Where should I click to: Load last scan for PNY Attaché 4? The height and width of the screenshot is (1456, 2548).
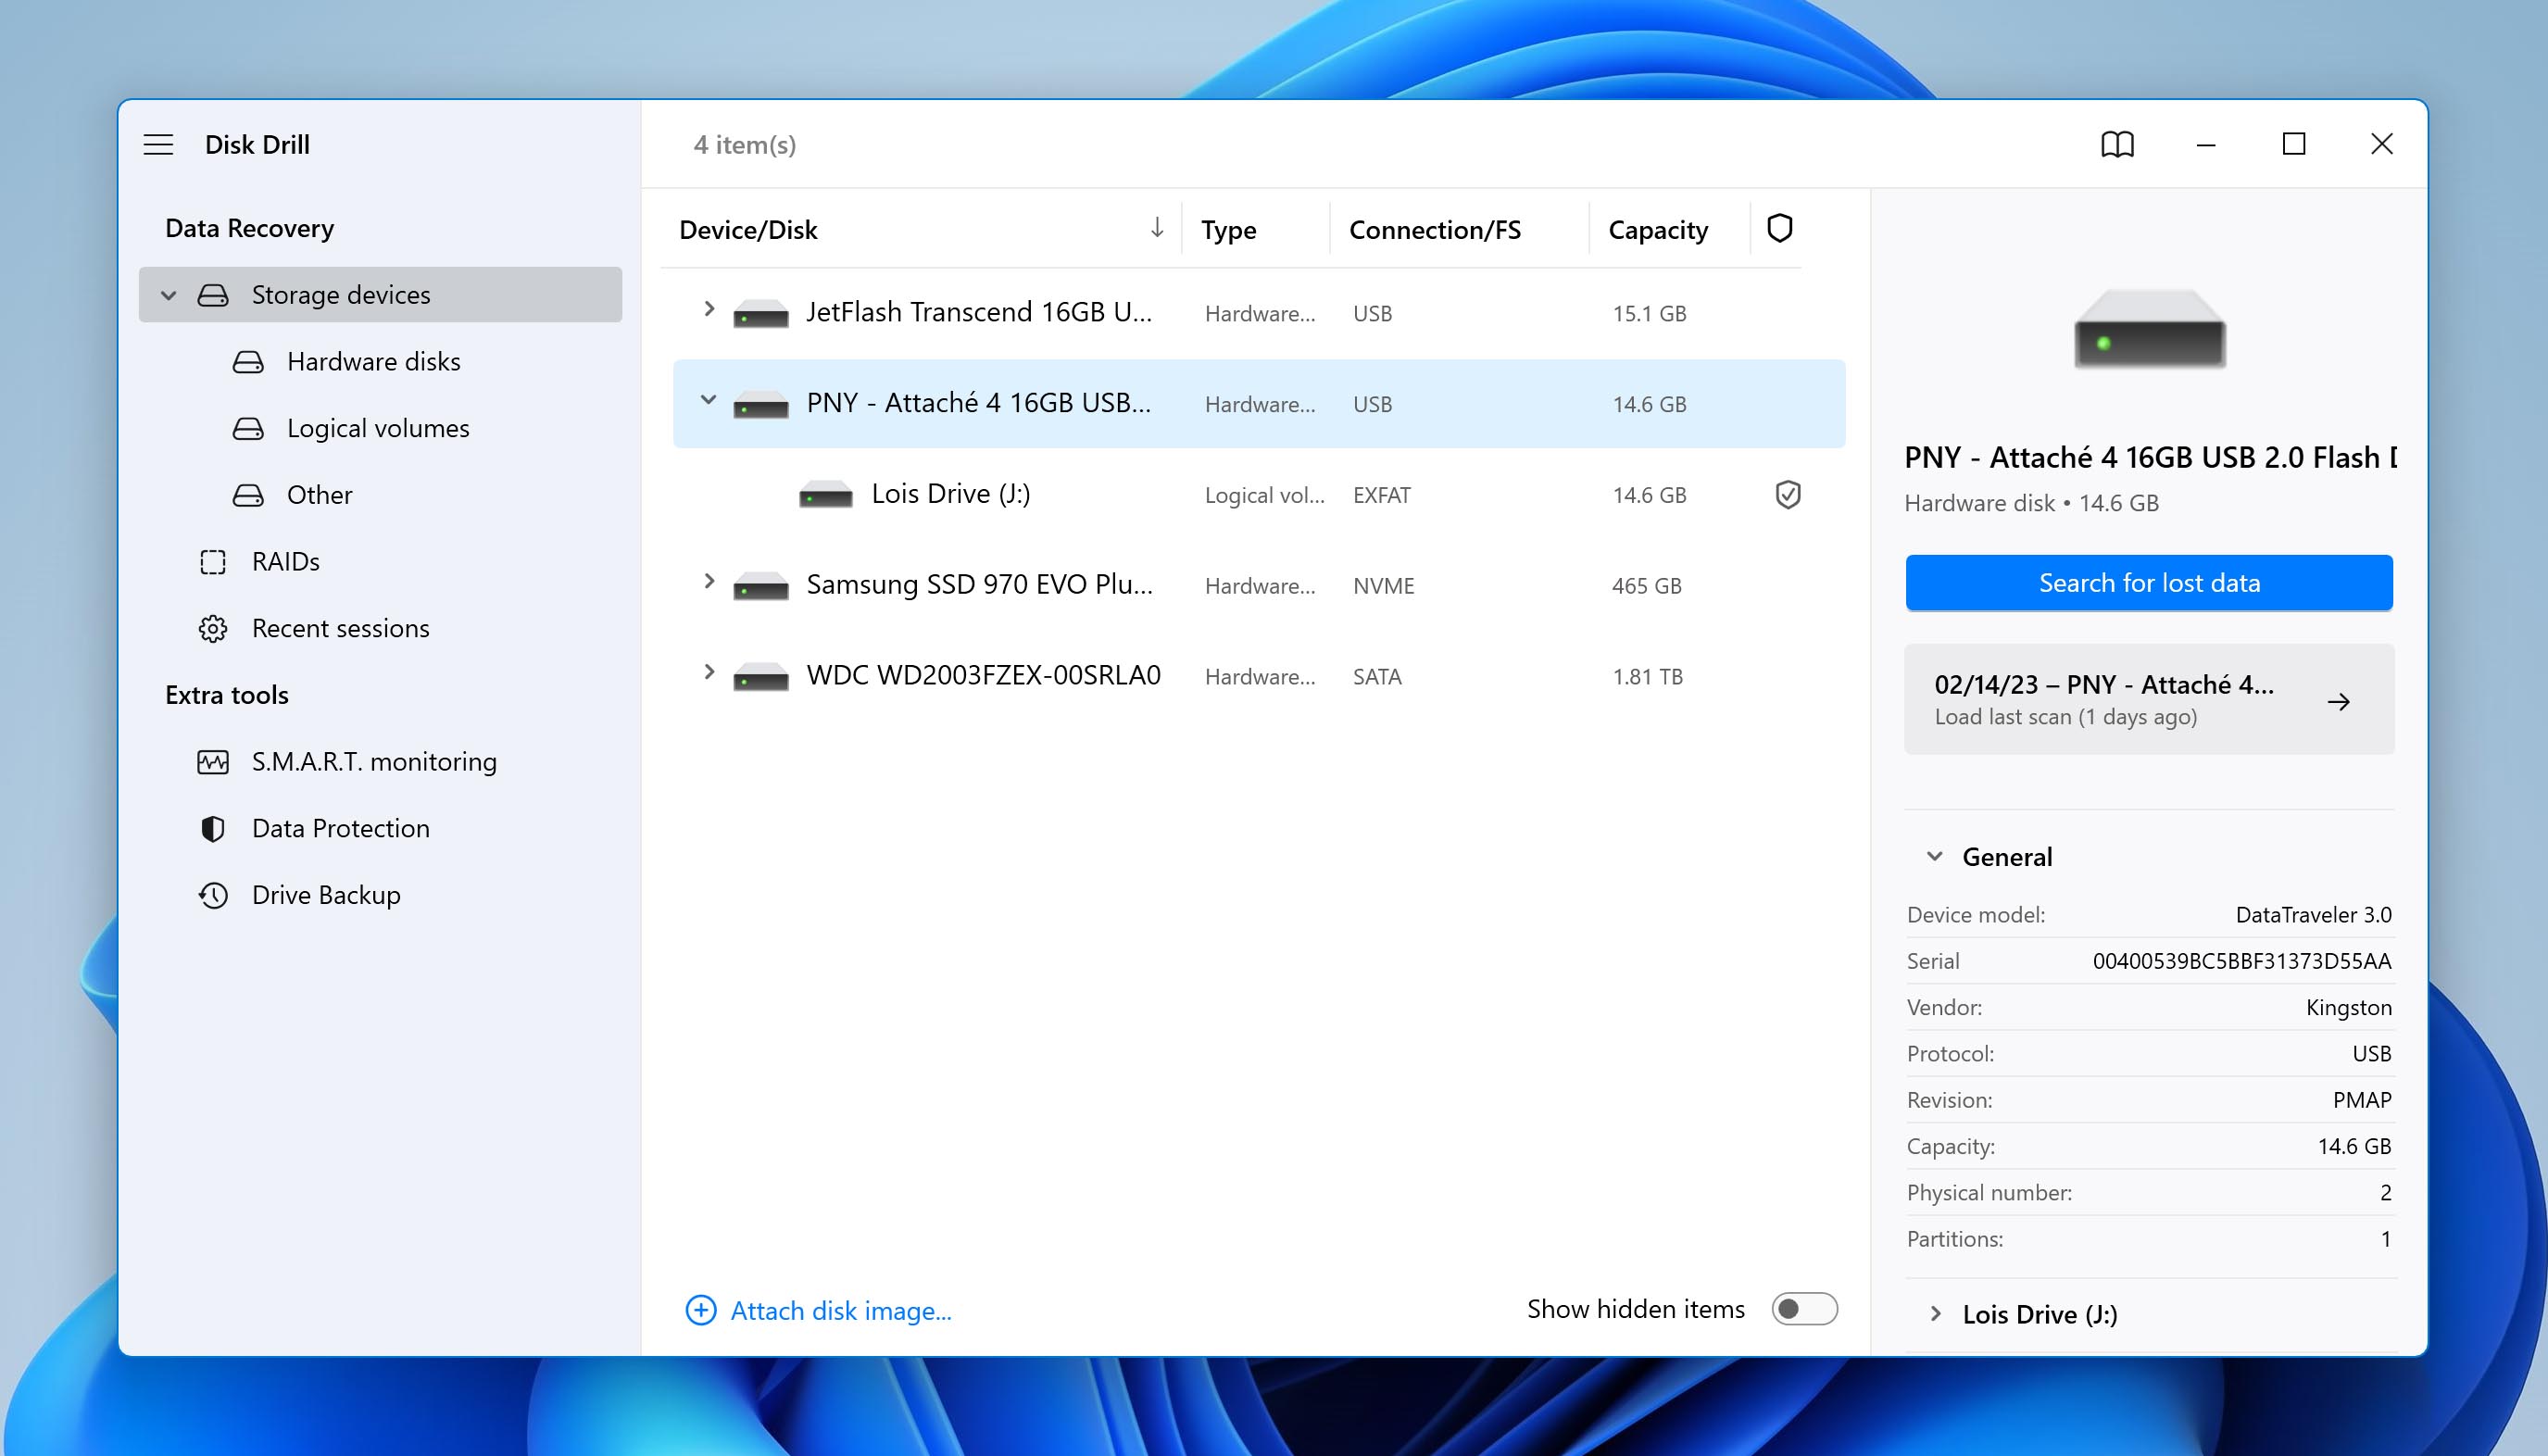(x=2147, y=698)
